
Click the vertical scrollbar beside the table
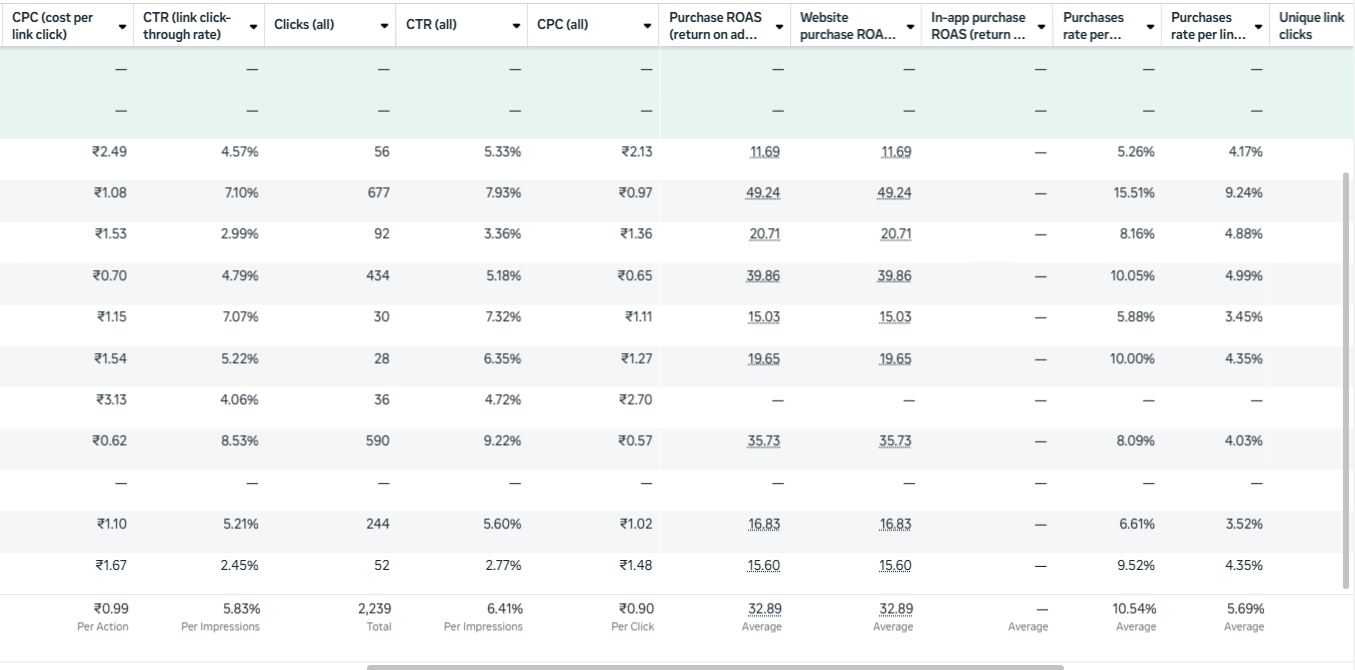point(1346,380)
